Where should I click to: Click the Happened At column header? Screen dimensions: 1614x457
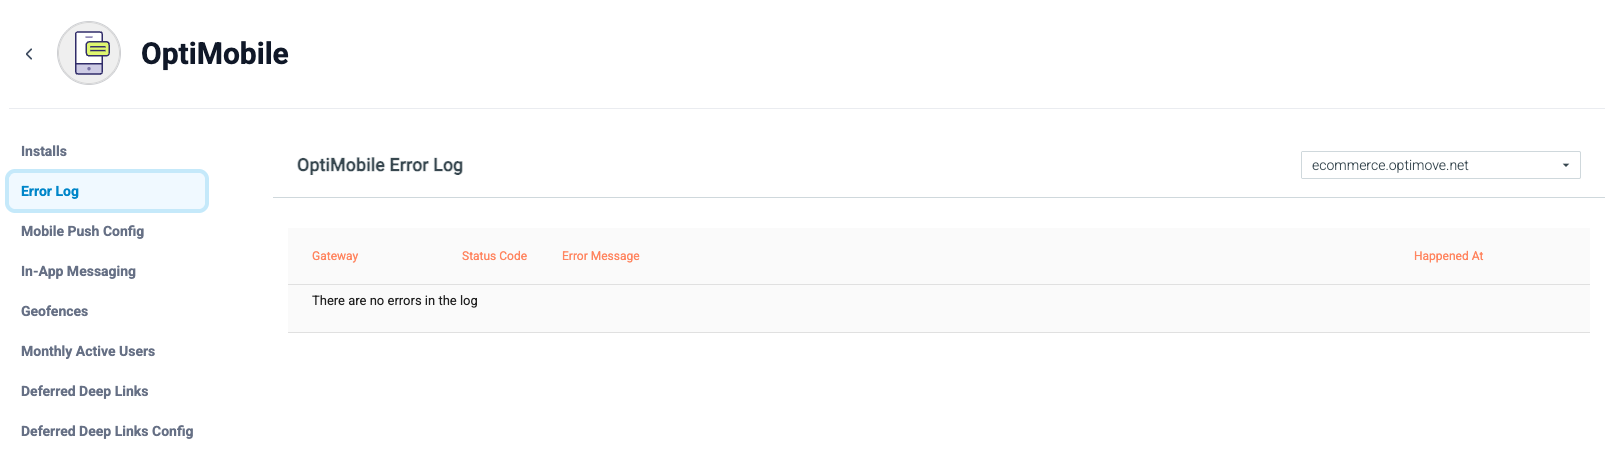tap(1448, 256)
